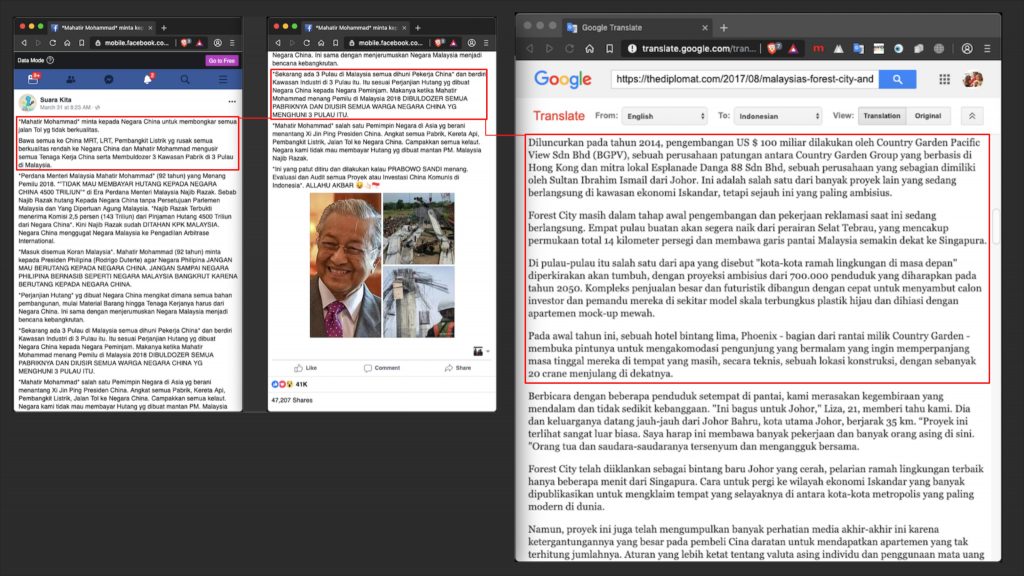The image size is (1024, 576).
Task: Open new tab in Google Translate window
Action: coord(724,27)
